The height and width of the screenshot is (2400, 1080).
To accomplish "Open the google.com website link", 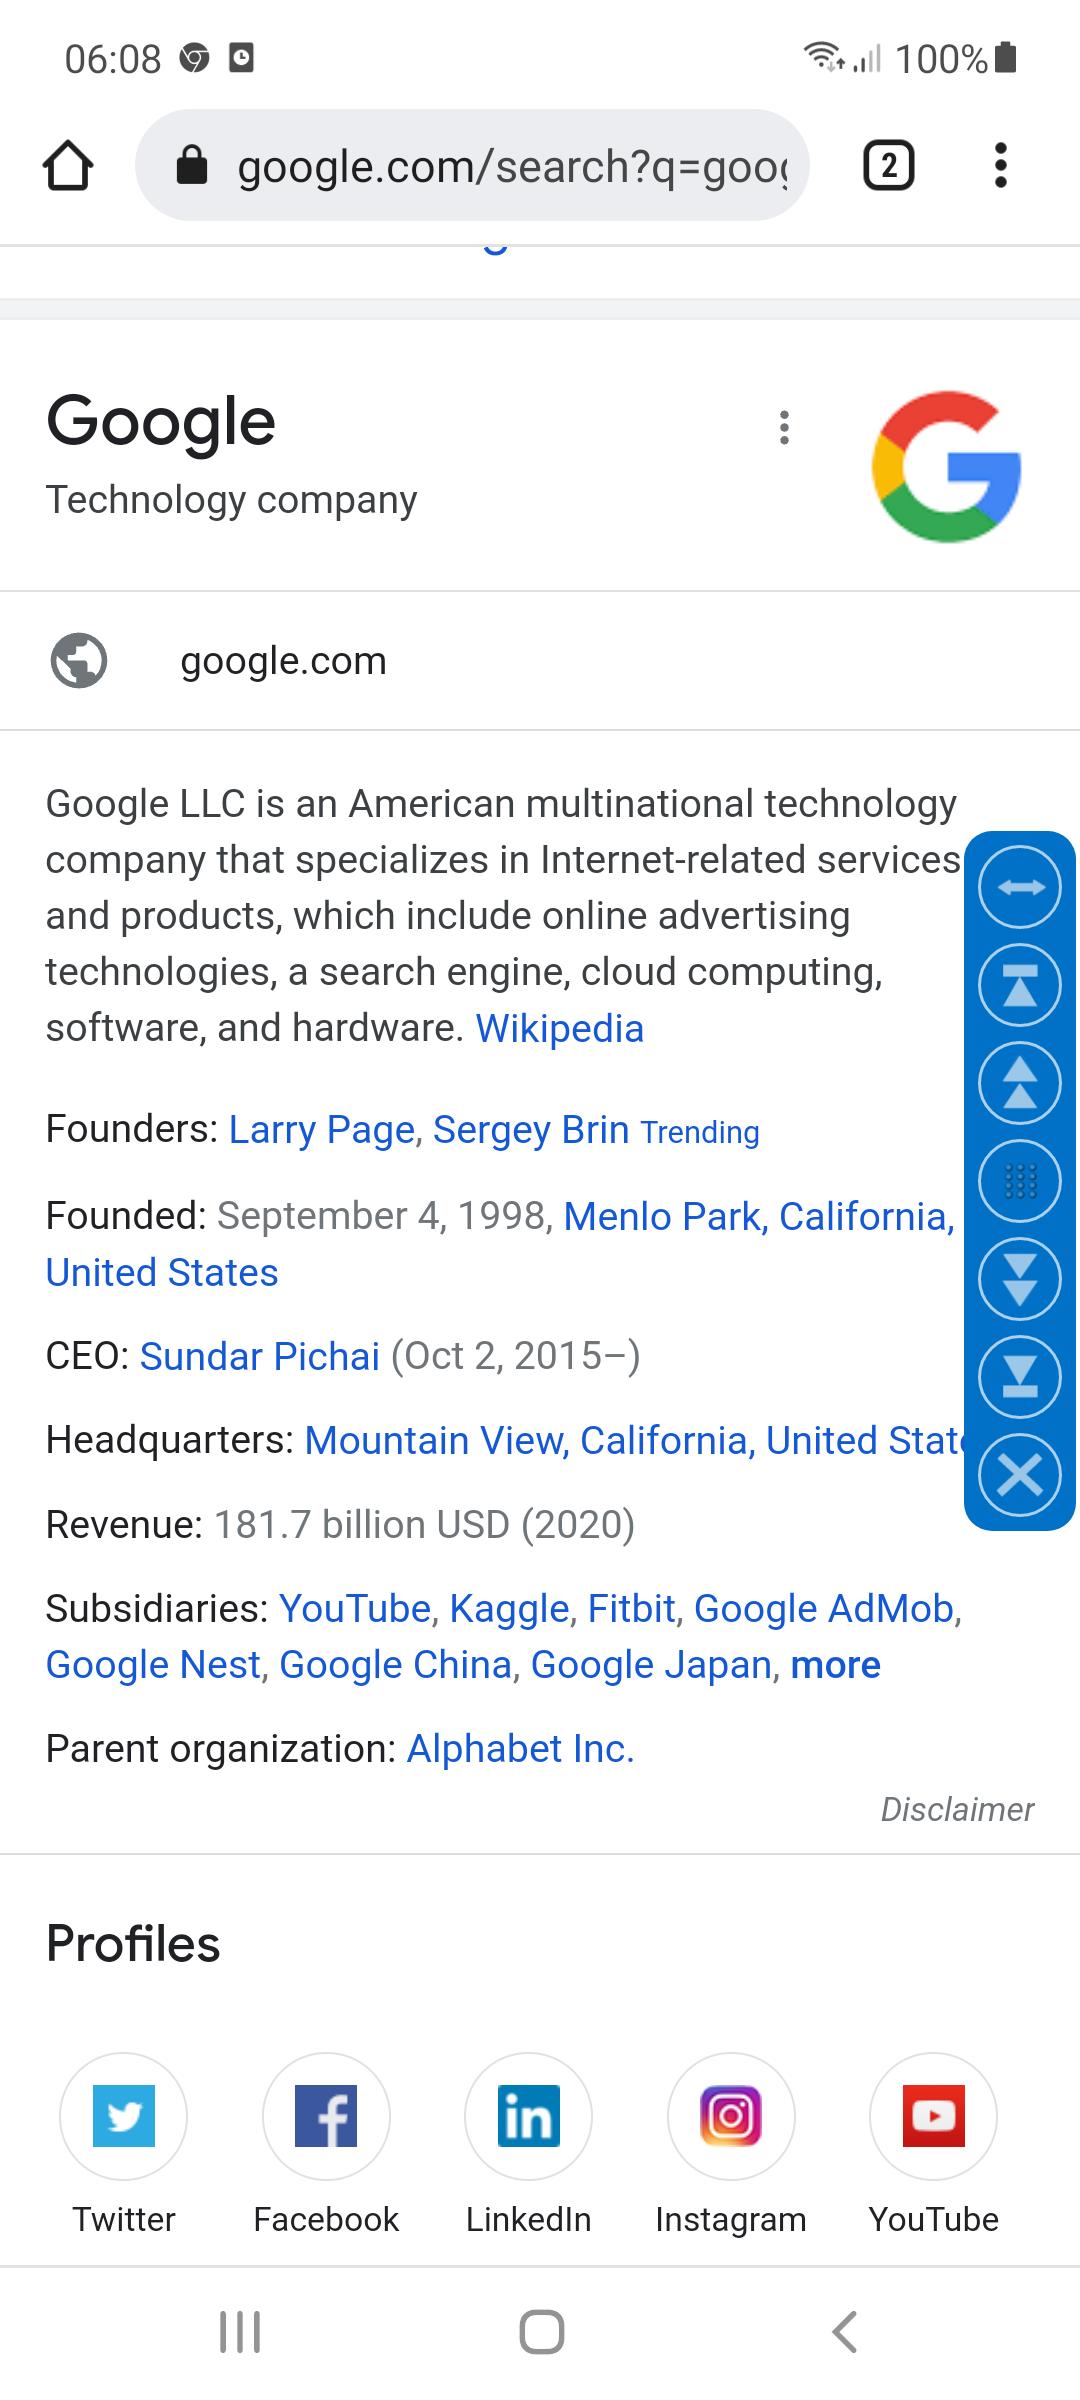I will tap(283, 661).
